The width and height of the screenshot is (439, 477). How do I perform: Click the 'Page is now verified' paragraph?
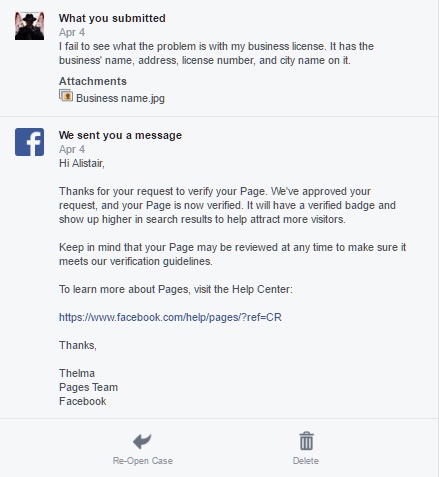pos(227,205)
